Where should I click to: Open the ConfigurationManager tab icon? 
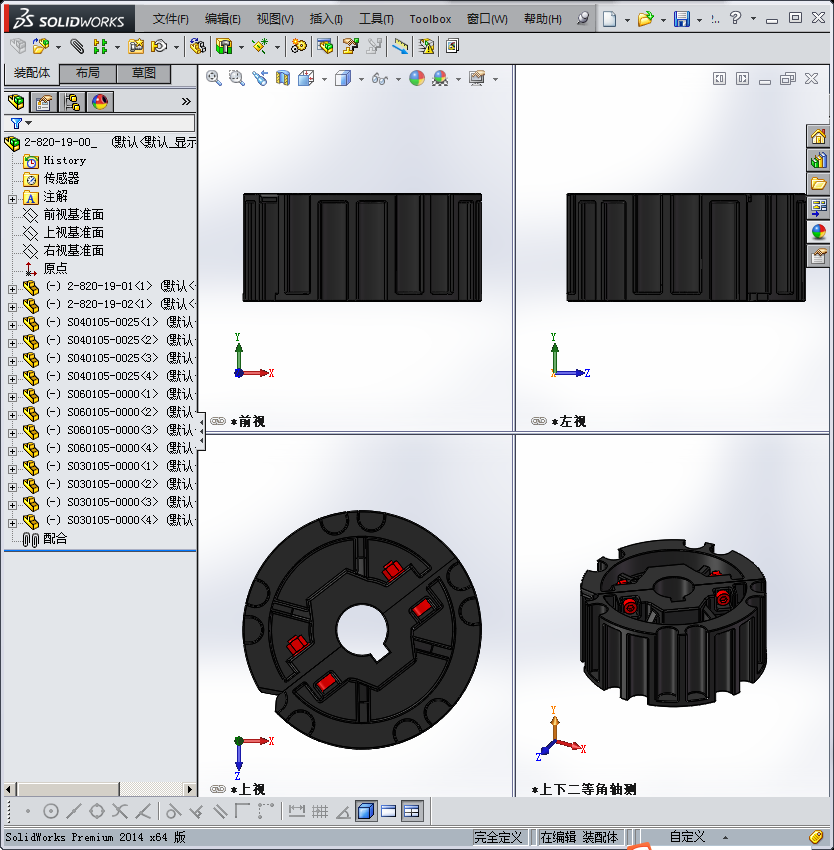[72, 101]
